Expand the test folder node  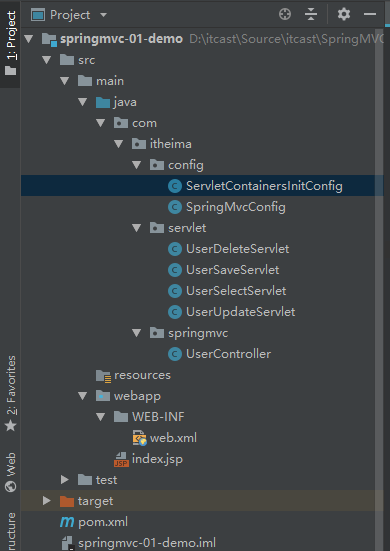point(65,480)
